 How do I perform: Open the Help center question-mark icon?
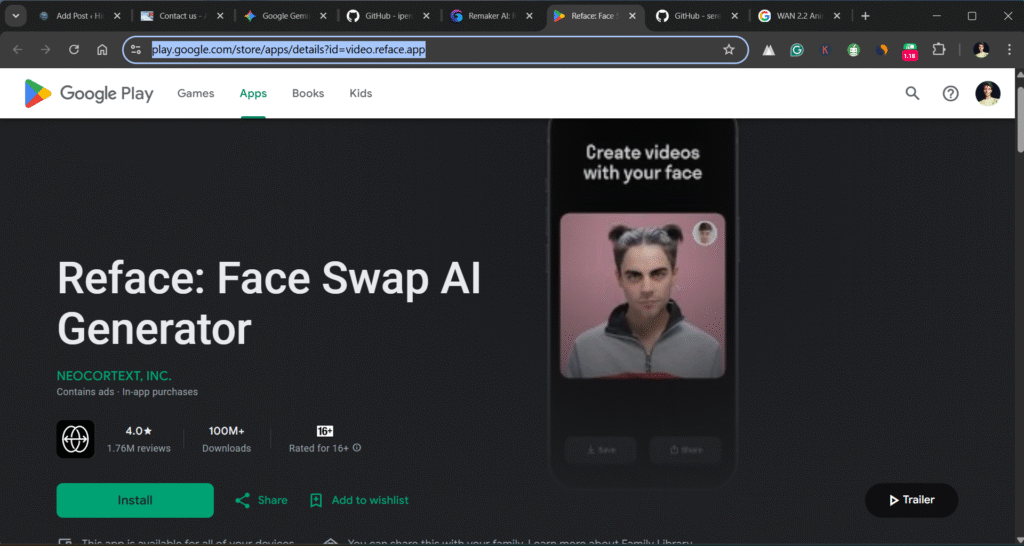(950, 93)
